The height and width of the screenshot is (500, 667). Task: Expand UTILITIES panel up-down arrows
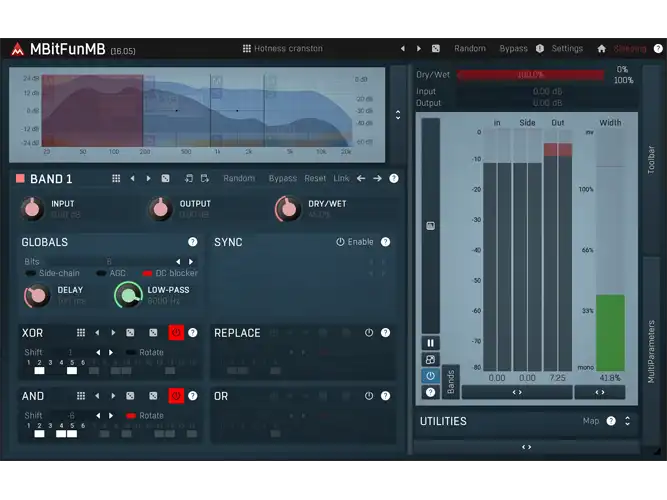tap(627, 421)
